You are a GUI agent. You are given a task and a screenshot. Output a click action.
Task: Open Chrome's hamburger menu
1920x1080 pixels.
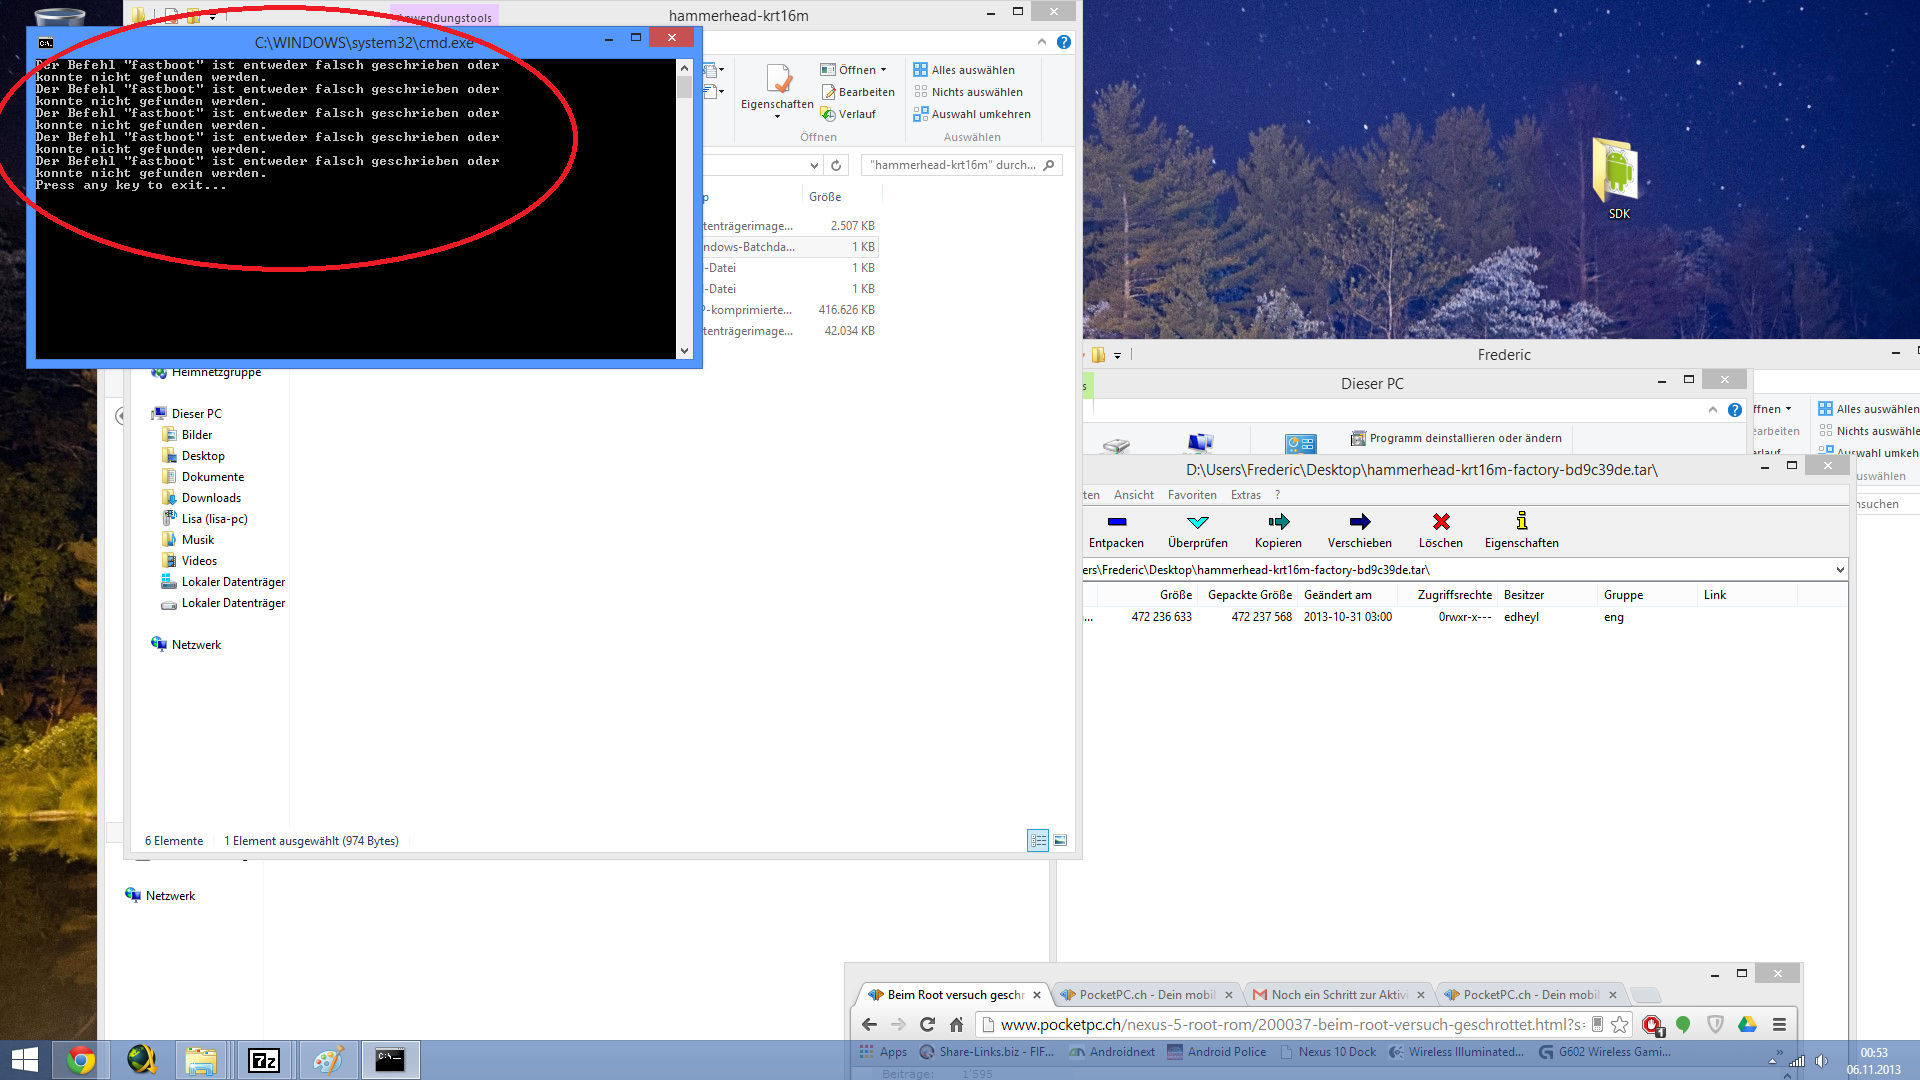tap(1779, 1024)
